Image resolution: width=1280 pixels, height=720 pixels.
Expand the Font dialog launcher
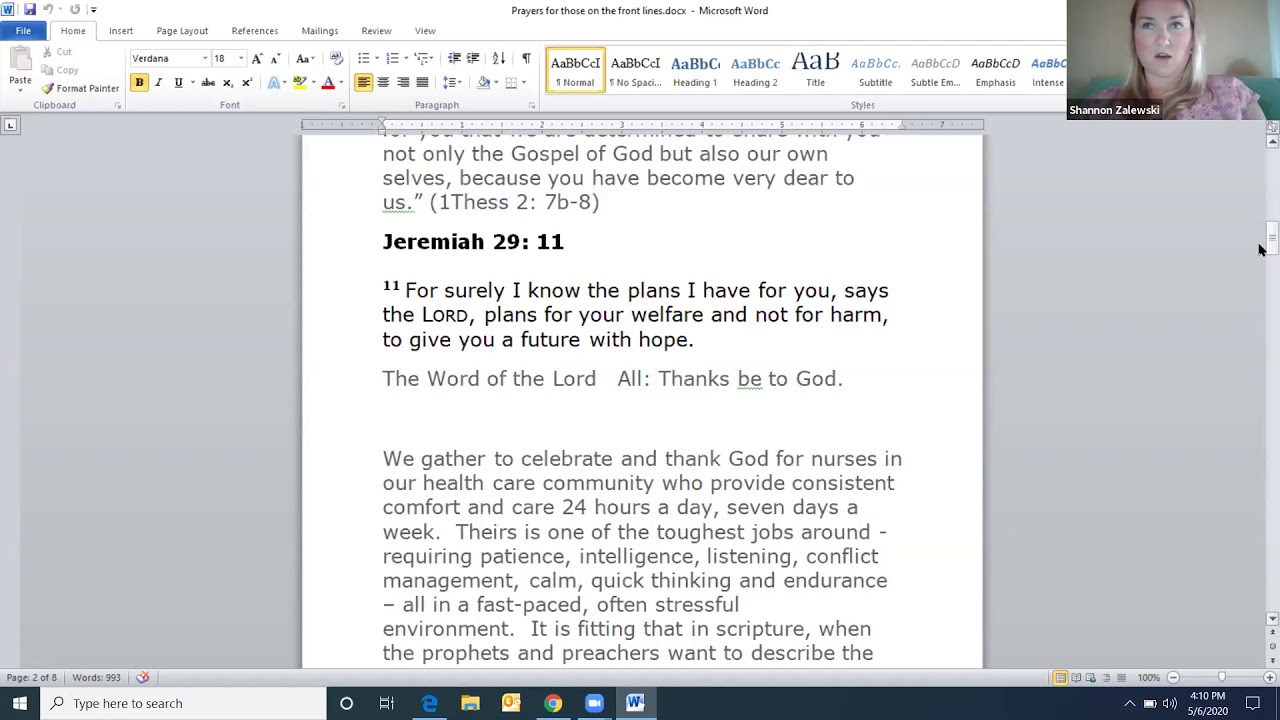click(341, 105)
